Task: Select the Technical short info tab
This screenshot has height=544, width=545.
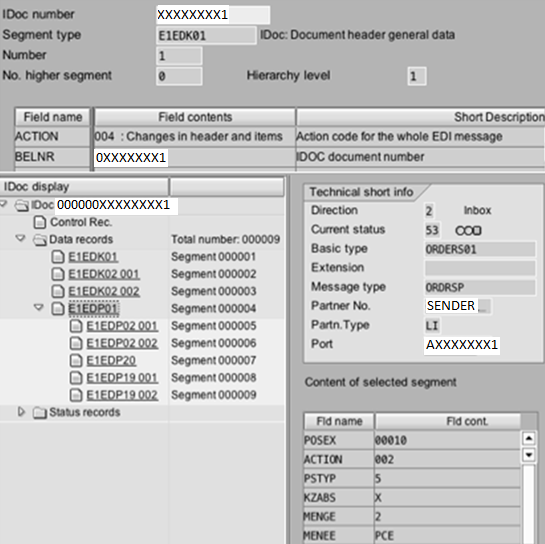Action: 361,192
